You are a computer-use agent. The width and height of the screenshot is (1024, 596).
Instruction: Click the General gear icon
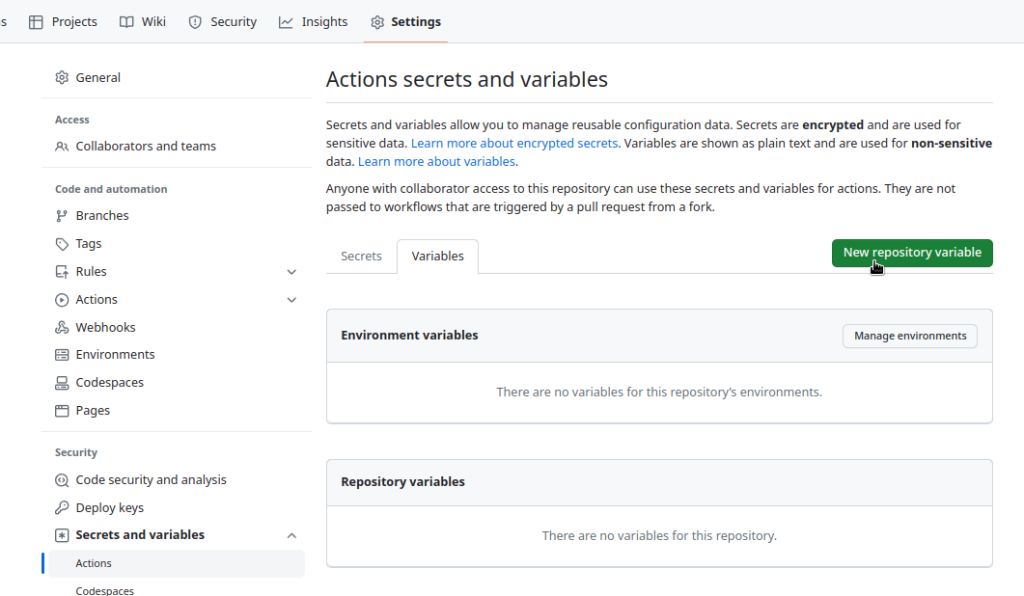click(62, 77)
